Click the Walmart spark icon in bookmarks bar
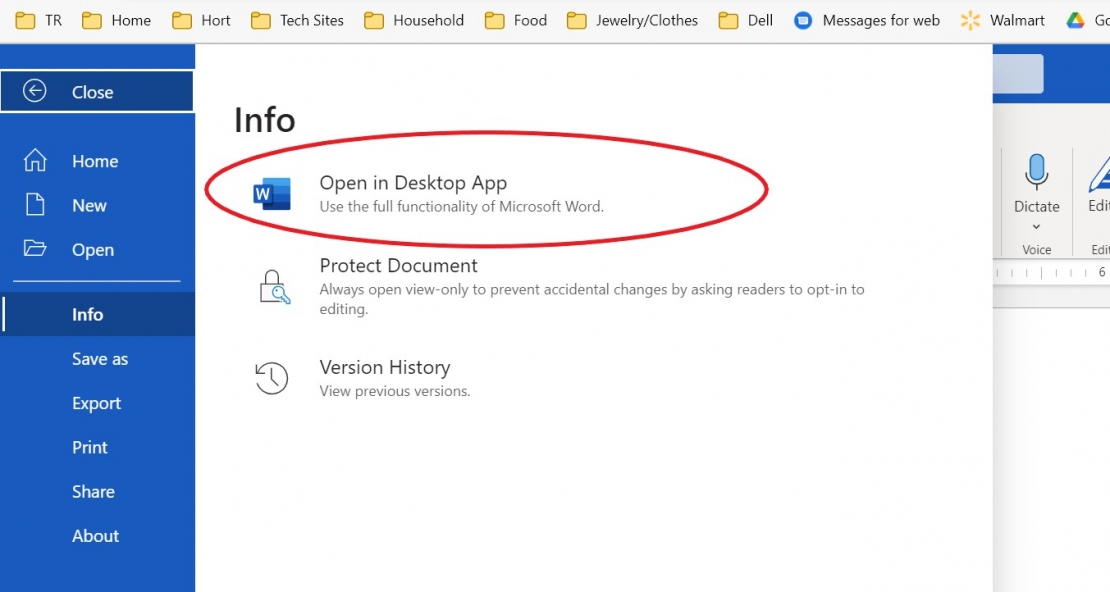Image resolution: width=1110 pixels, height=592 pixels. 969,19
